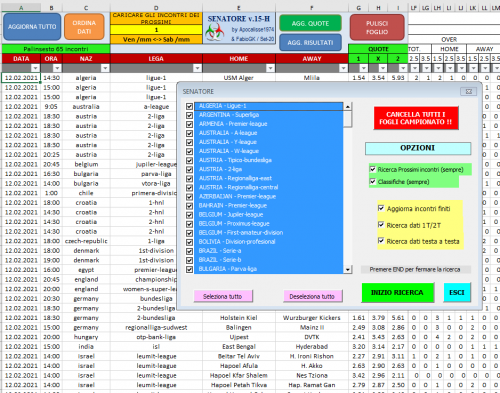Open the LEGA column filter dropdown

tap(197, 68)
